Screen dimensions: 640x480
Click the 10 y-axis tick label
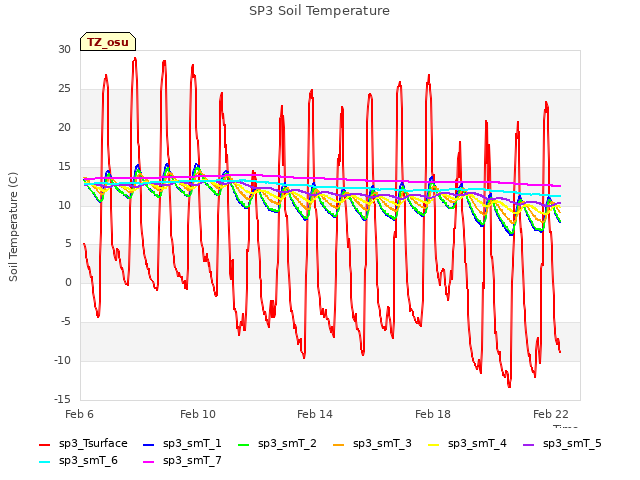[64, 205]
